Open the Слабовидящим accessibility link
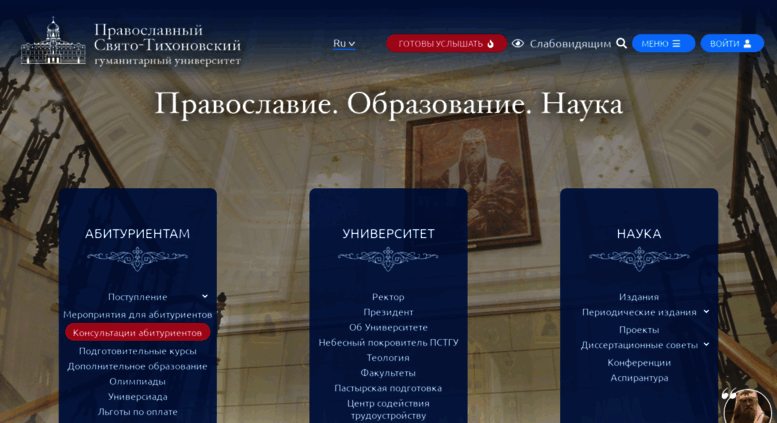 point(570,44)
